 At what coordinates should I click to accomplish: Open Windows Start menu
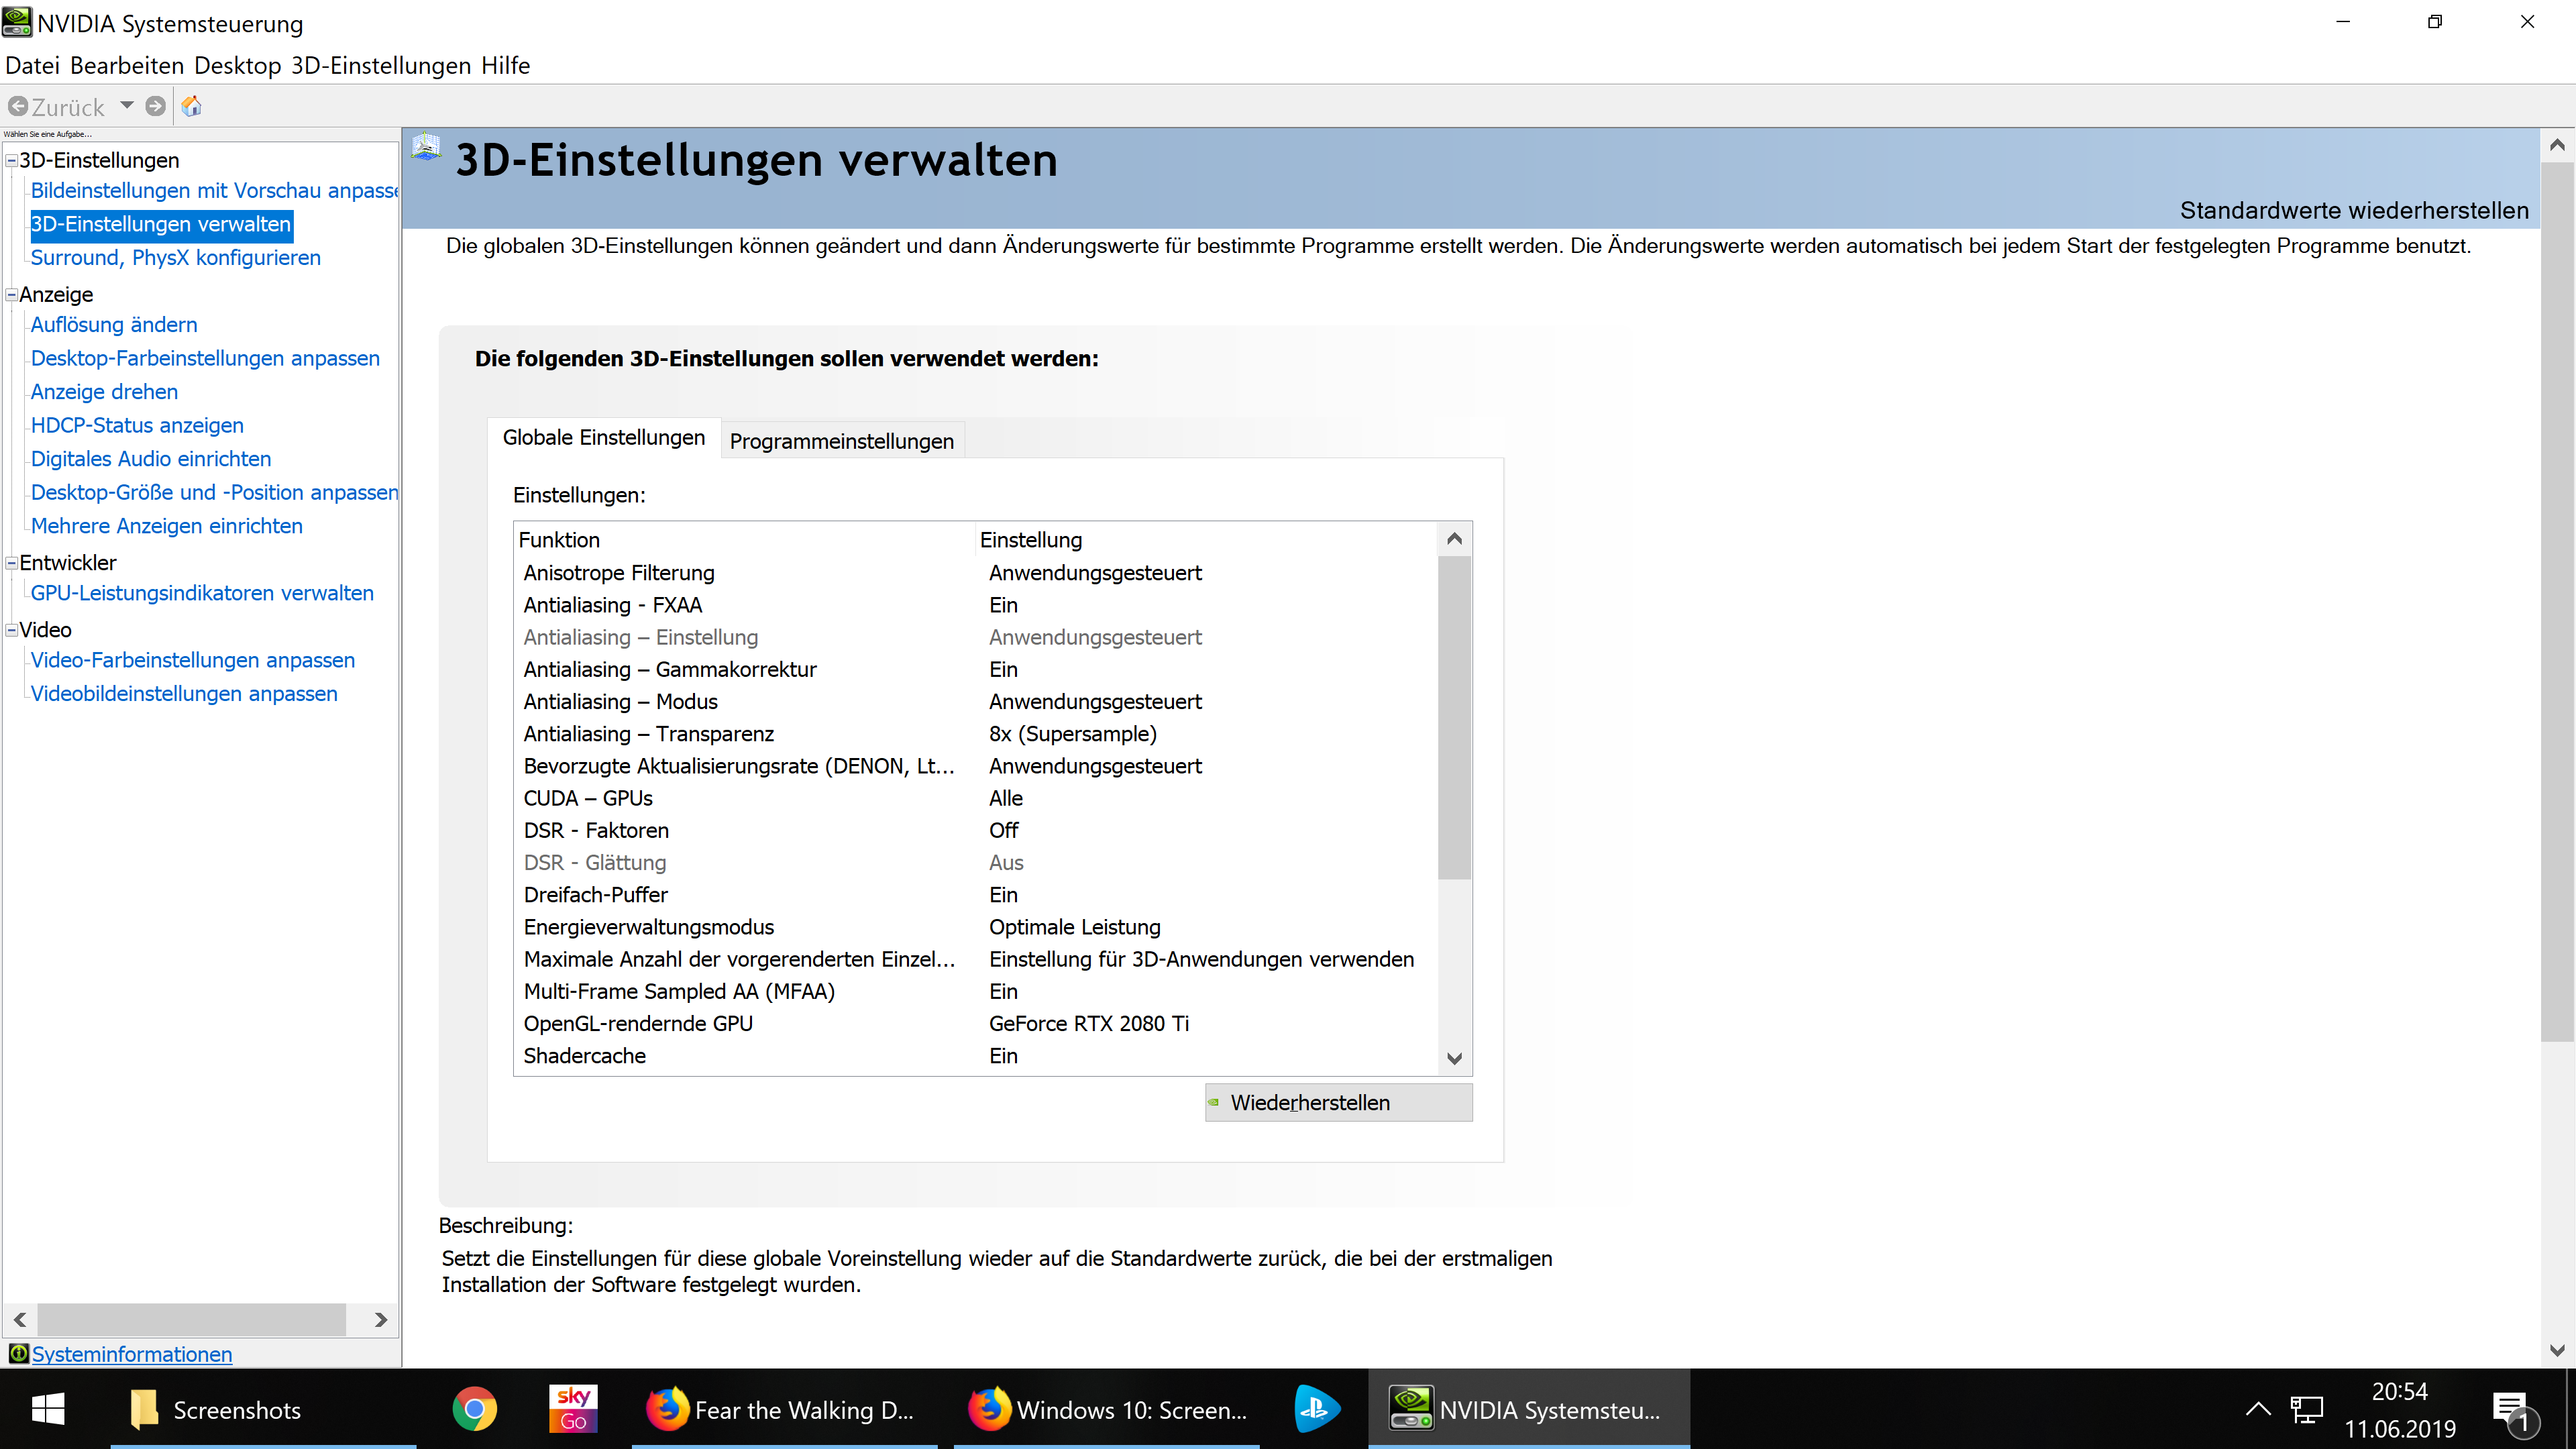[48, 1409]
